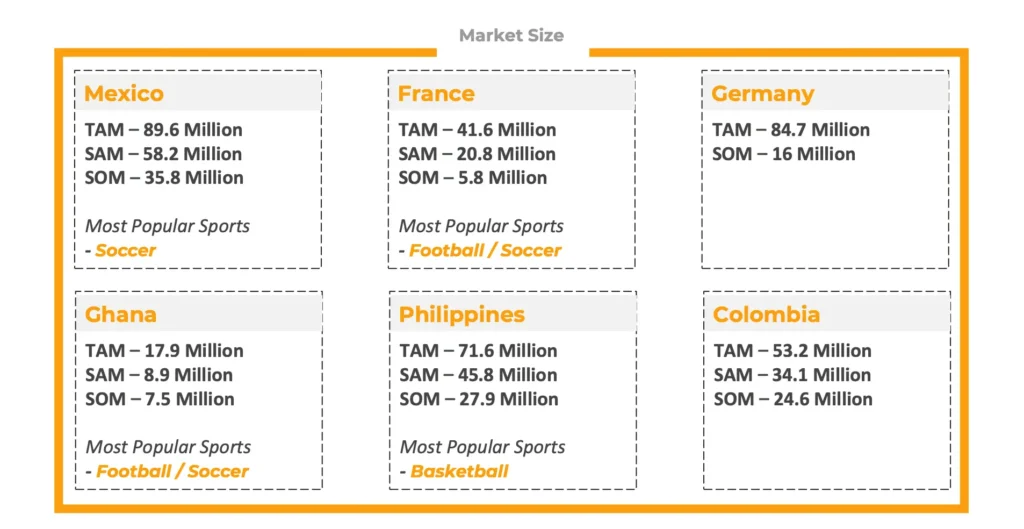Select the Philippines country heading

(x=461, y=315)
